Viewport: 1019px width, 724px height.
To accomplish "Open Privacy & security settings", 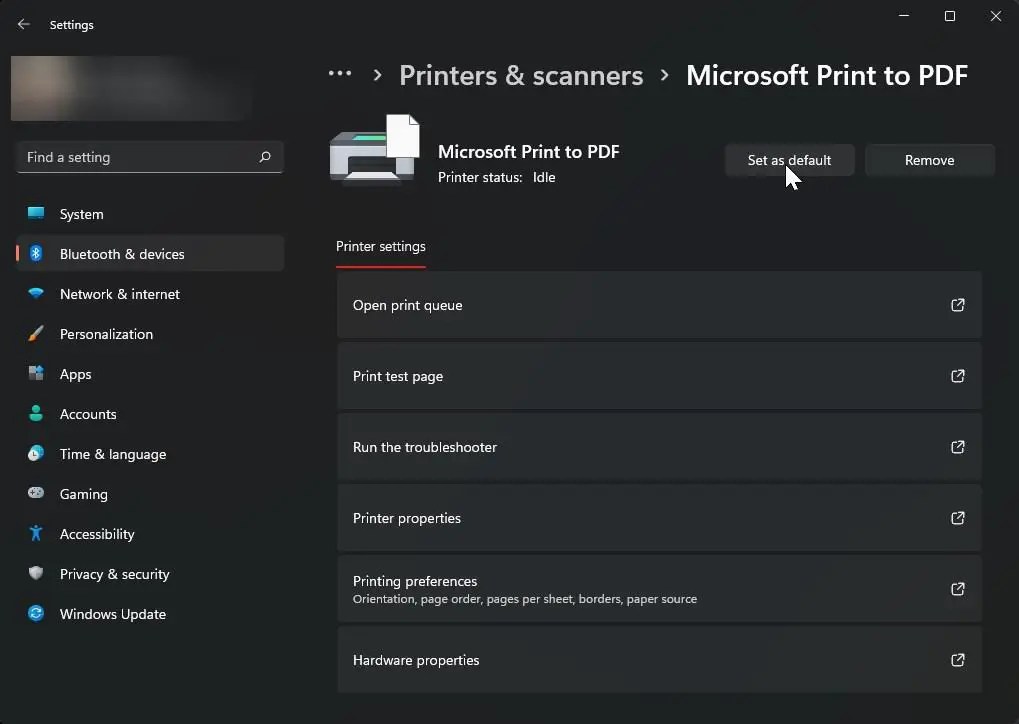I will [150, 573].
